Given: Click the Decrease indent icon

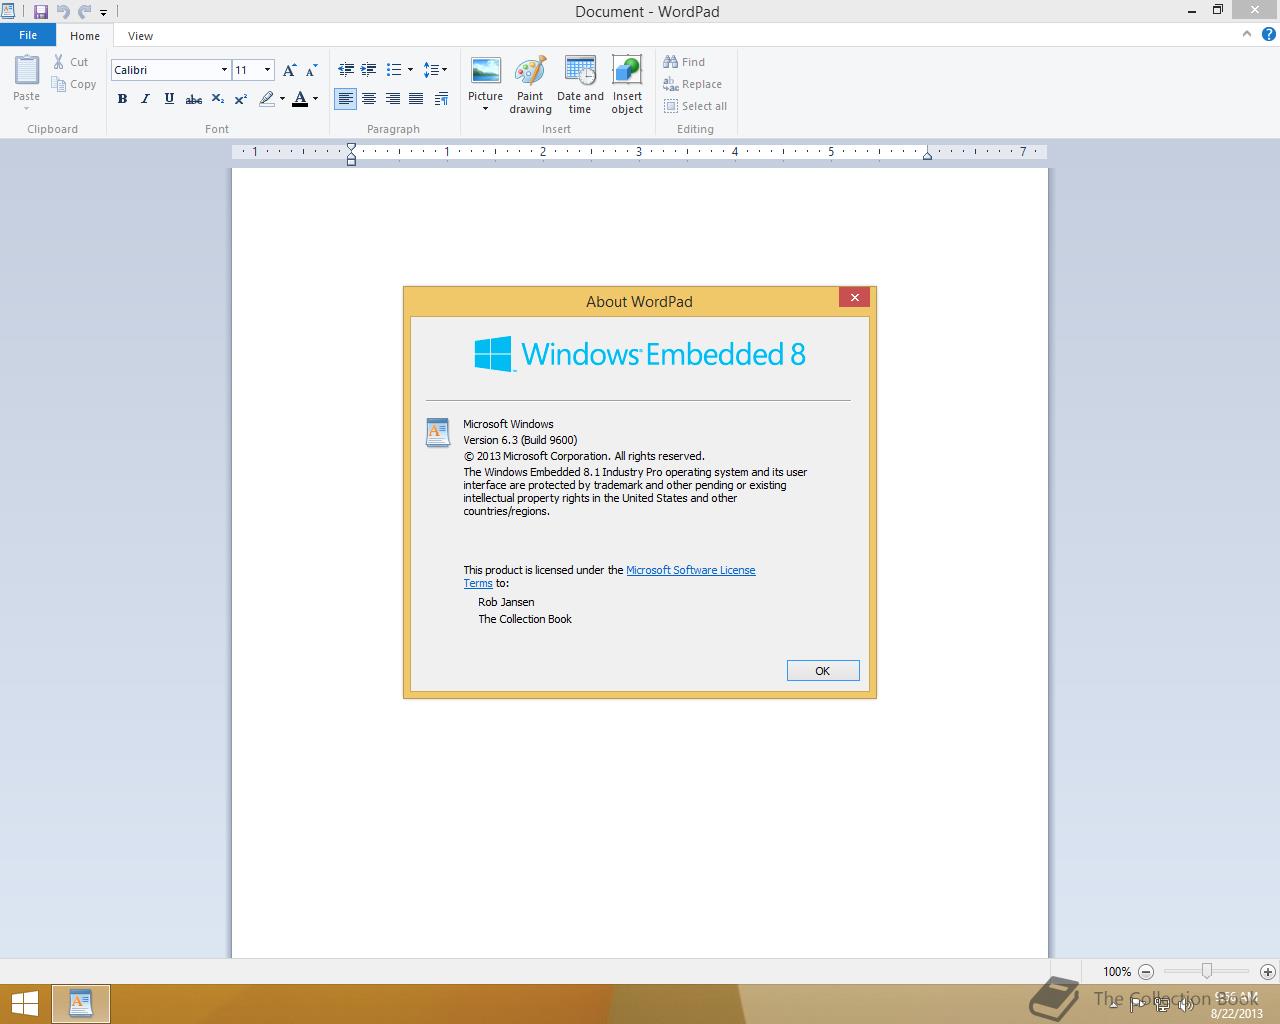Looking at the screenshot, I should click(x=346, y=70).
